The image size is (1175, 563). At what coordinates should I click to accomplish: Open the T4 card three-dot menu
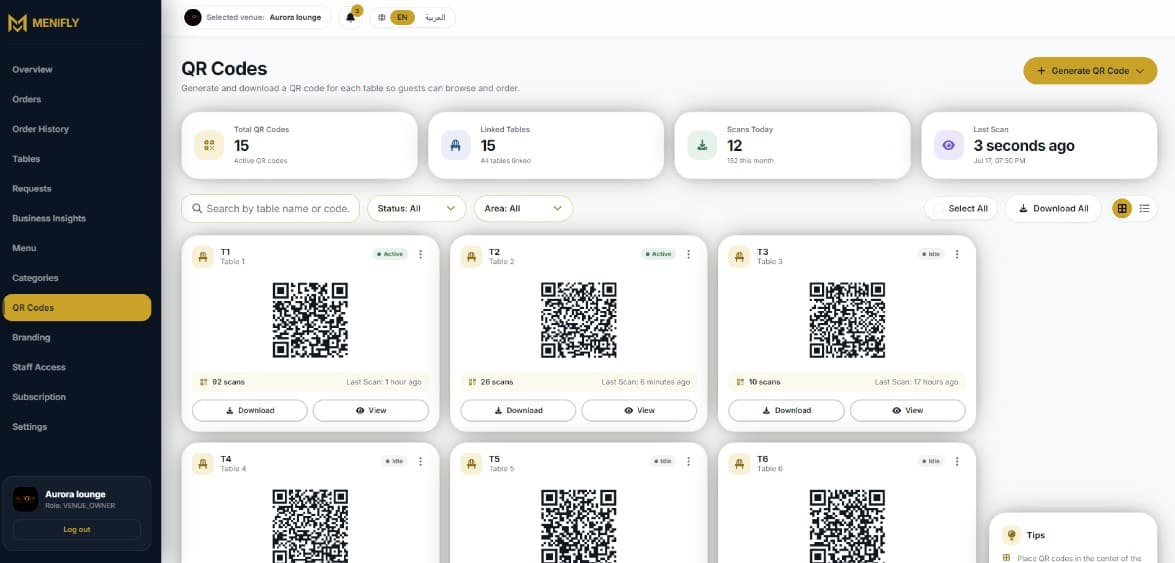(x=420, y=461)
